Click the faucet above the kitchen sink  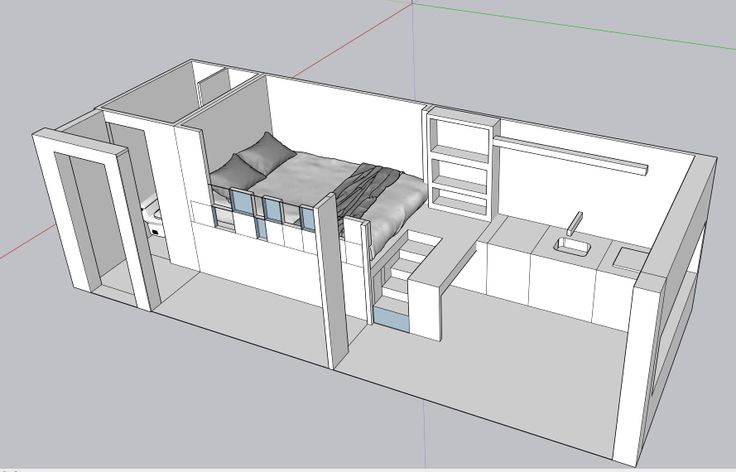pyautogui.click(x=575, y=222)
